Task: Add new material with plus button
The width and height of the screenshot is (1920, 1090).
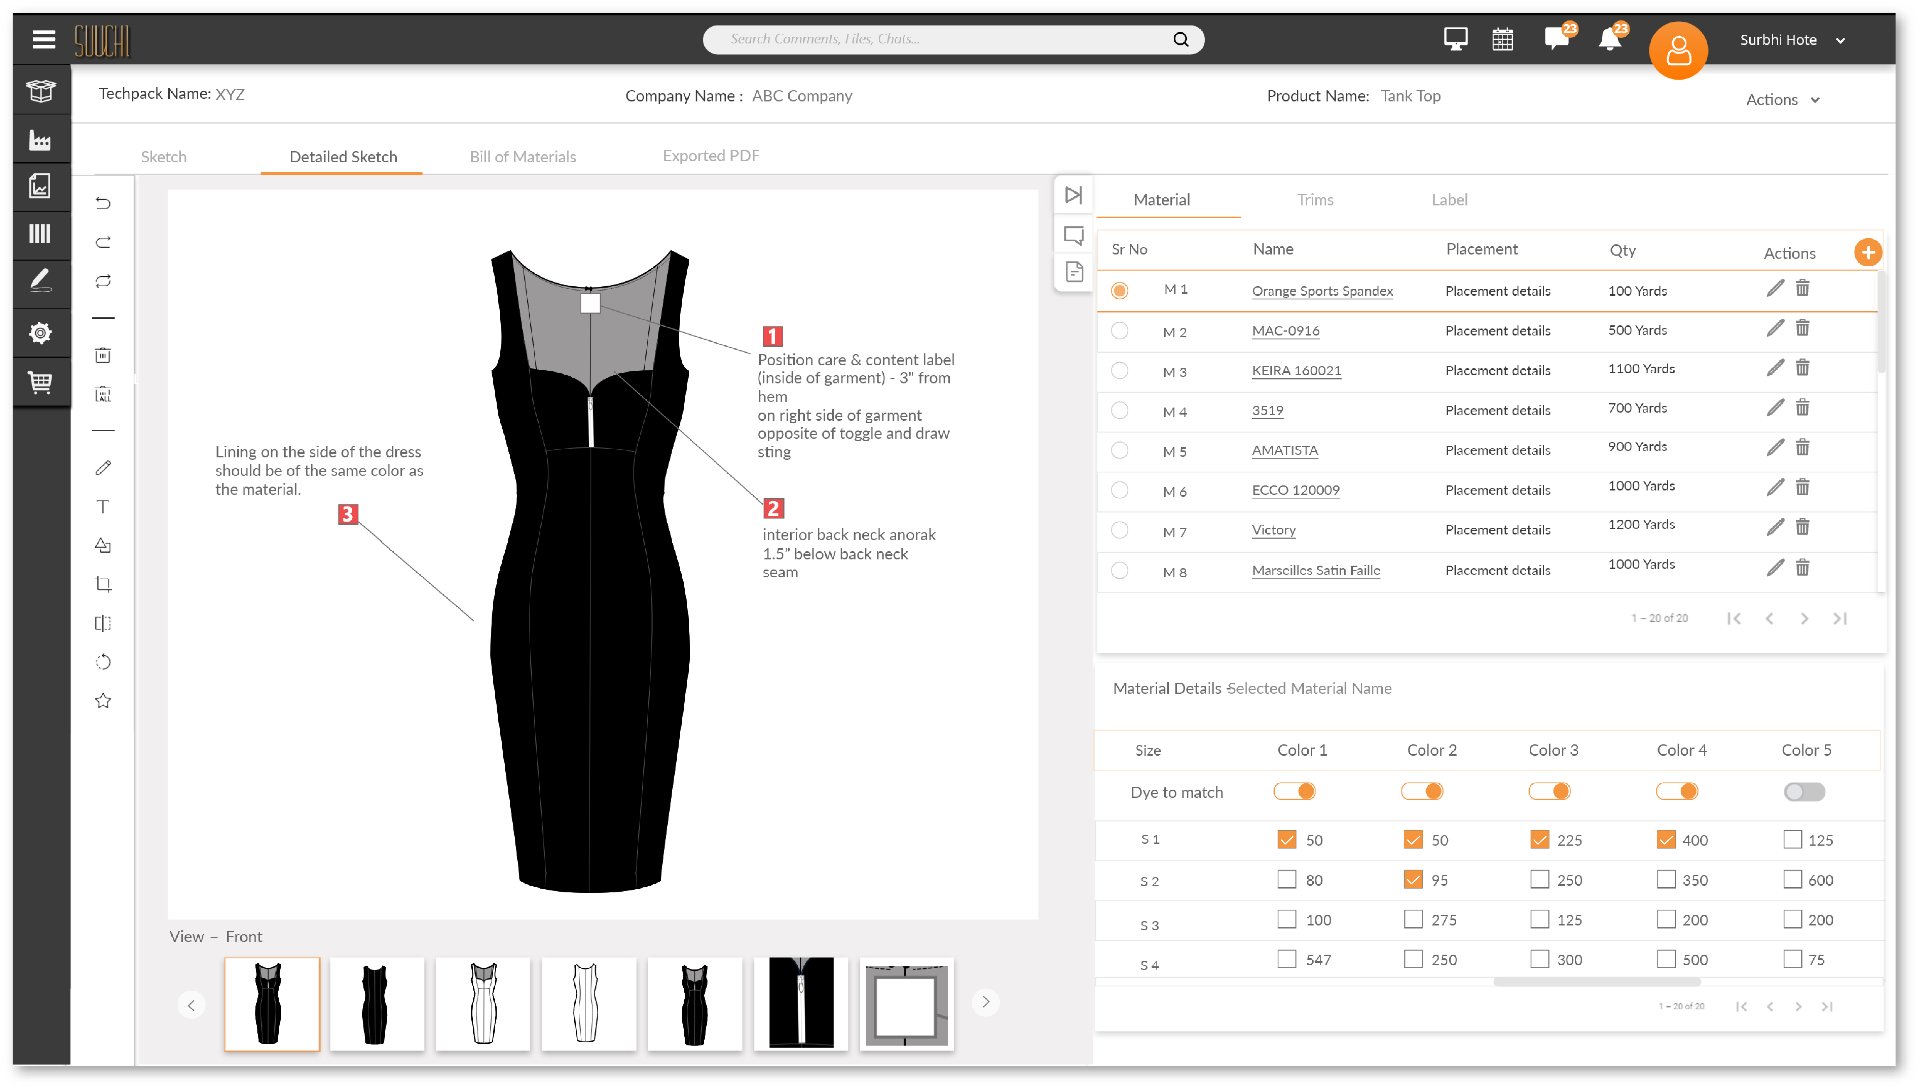Action: 1867,252
